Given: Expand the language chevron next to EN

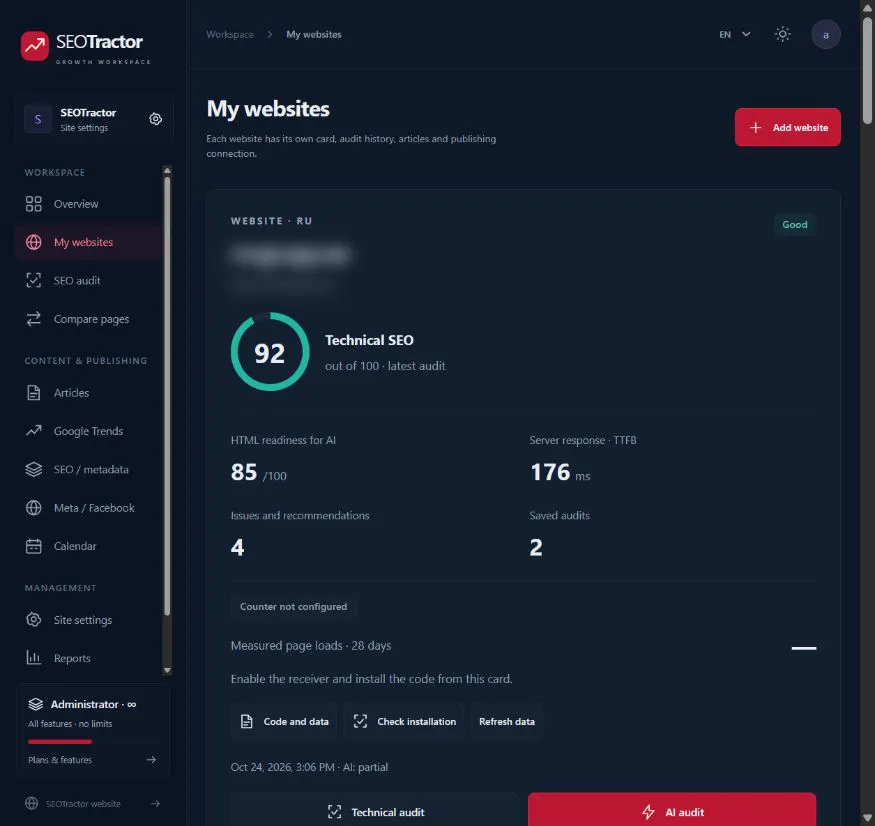Looking at the screenshot, I should pyautogui.click(x=746, y=35).
